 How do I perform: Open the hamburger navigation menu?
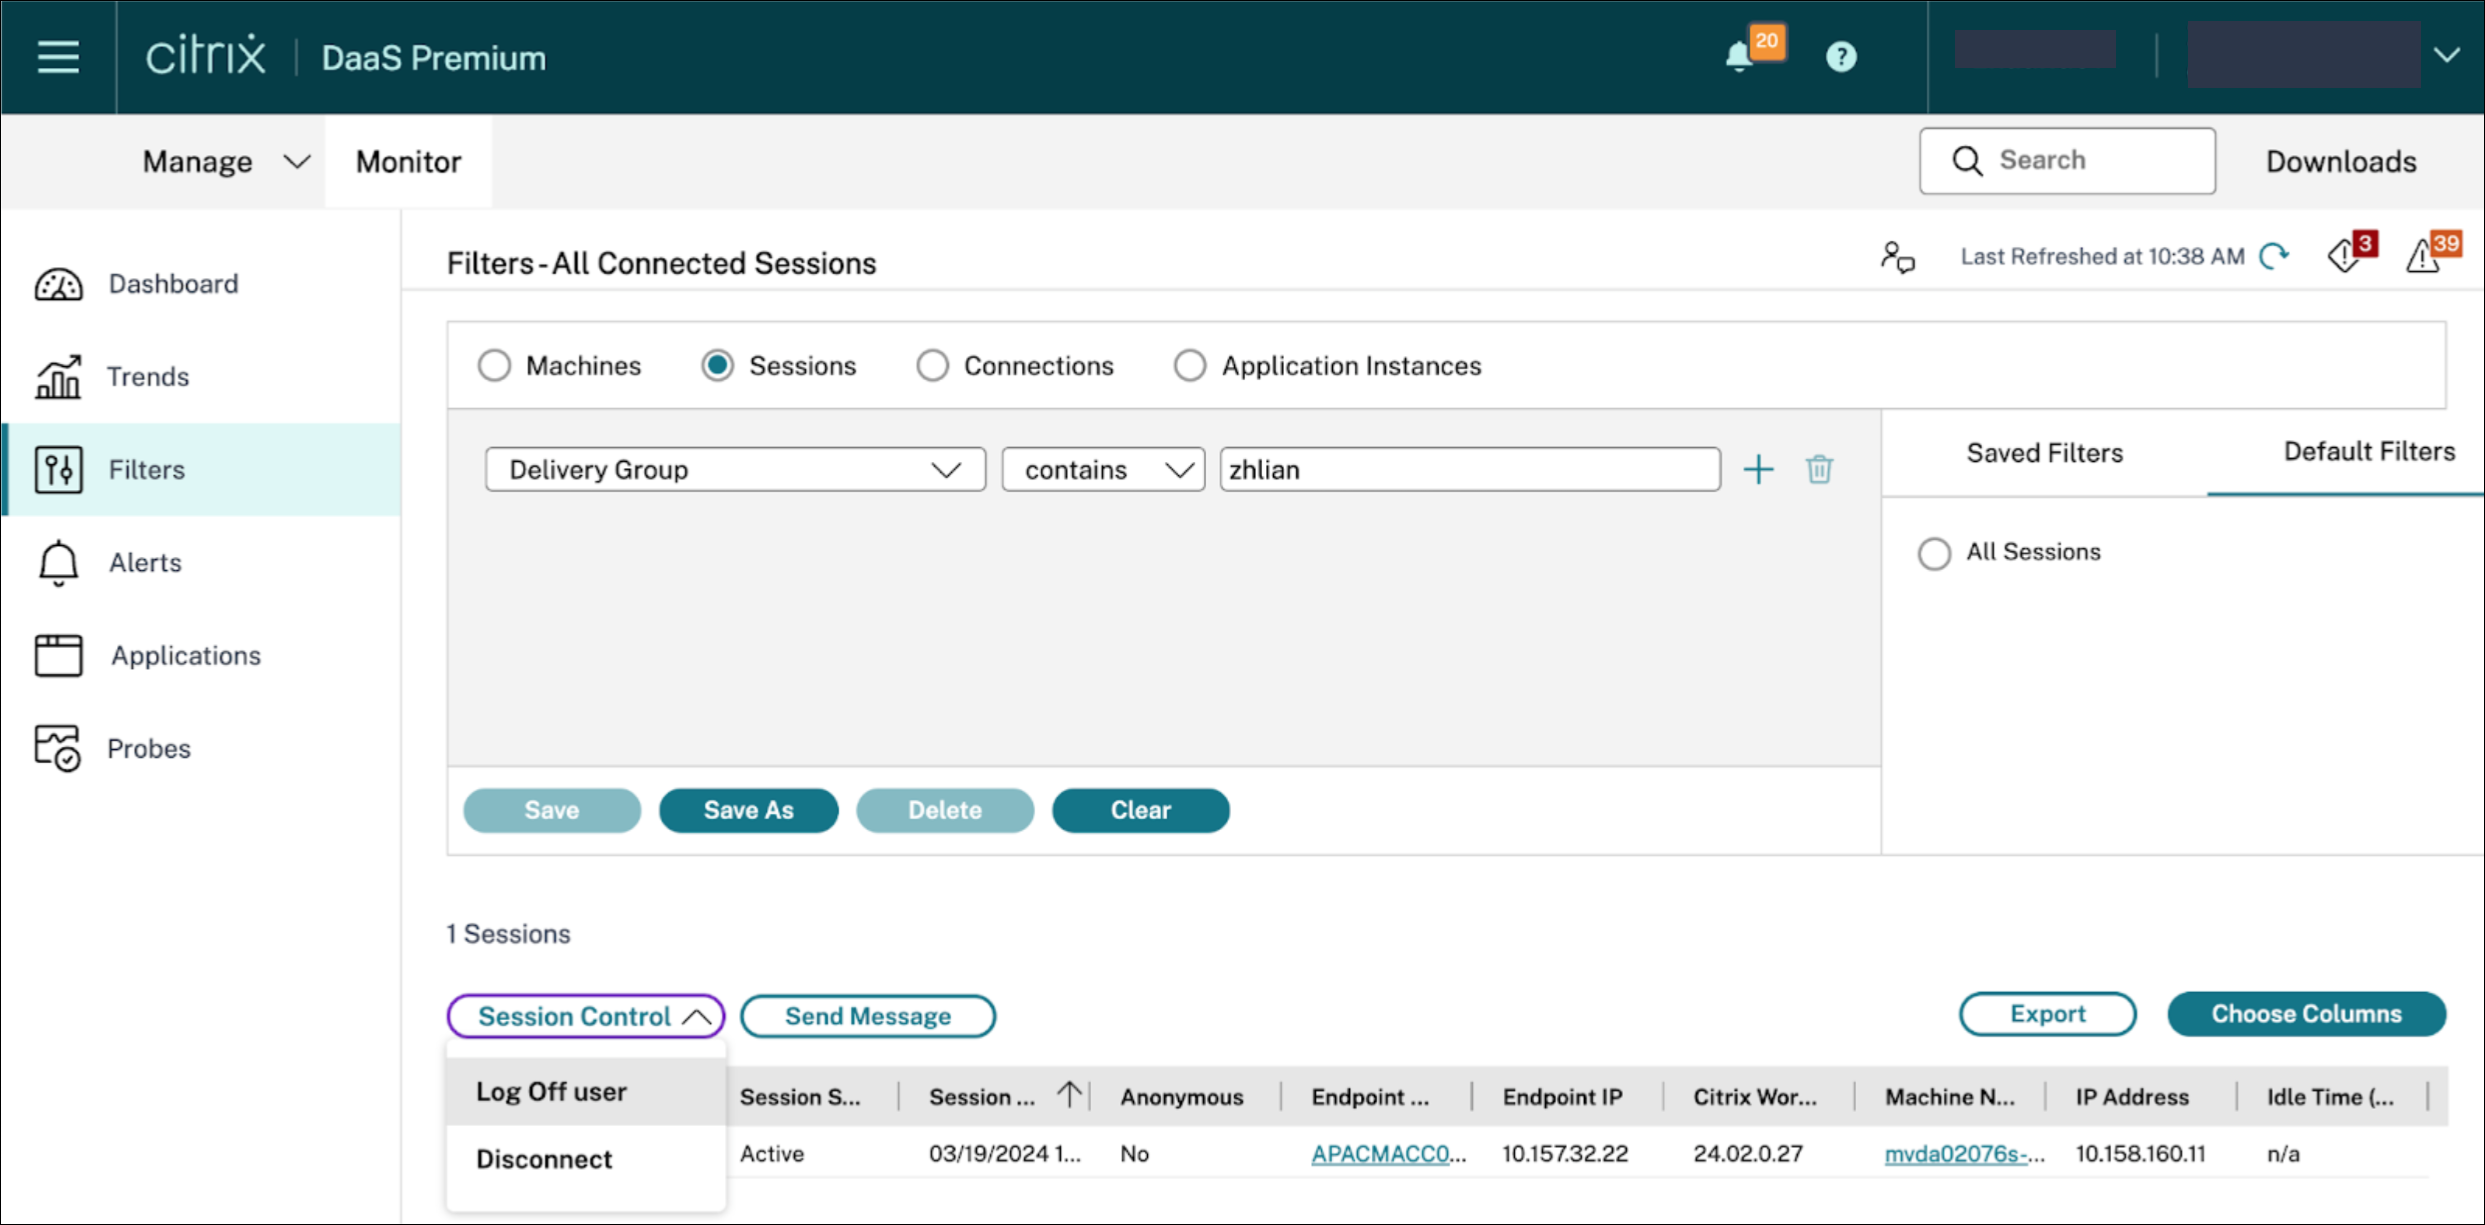click(x=58, y=57)
